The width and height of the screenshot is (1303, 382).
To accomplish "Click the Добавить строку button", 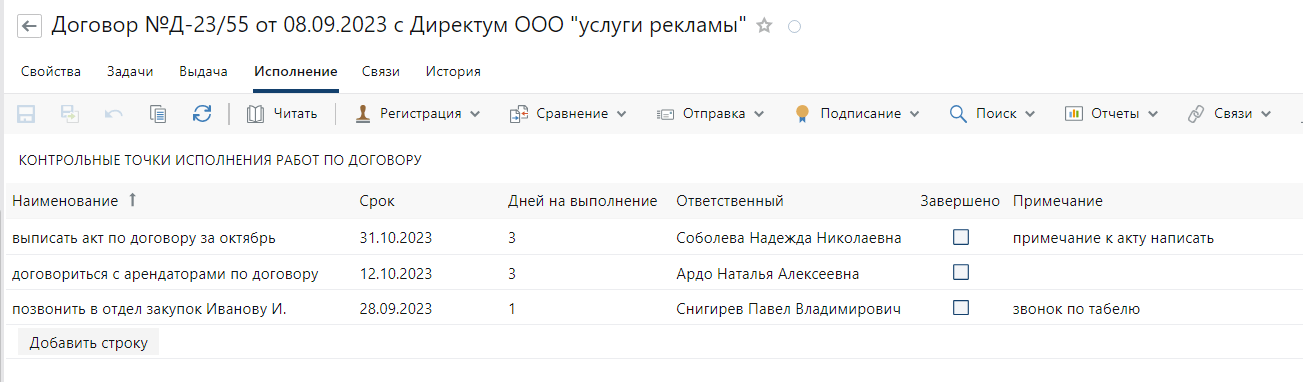I will coord(88,343).
